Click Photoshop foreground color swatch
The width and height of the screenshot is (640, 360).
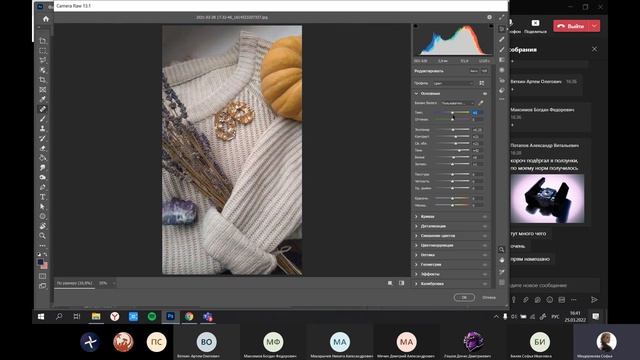point(40,262)
